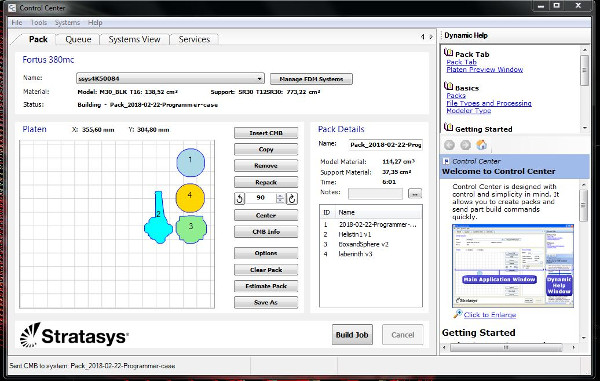
Task: Open the Packs help link
Action: [456, 96]
